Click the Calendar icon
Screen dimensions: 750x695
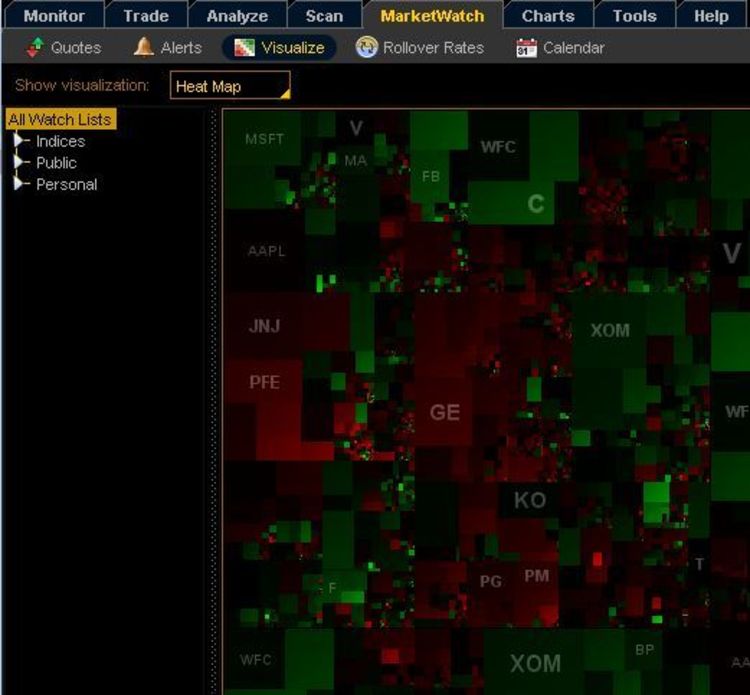(527, 48)
